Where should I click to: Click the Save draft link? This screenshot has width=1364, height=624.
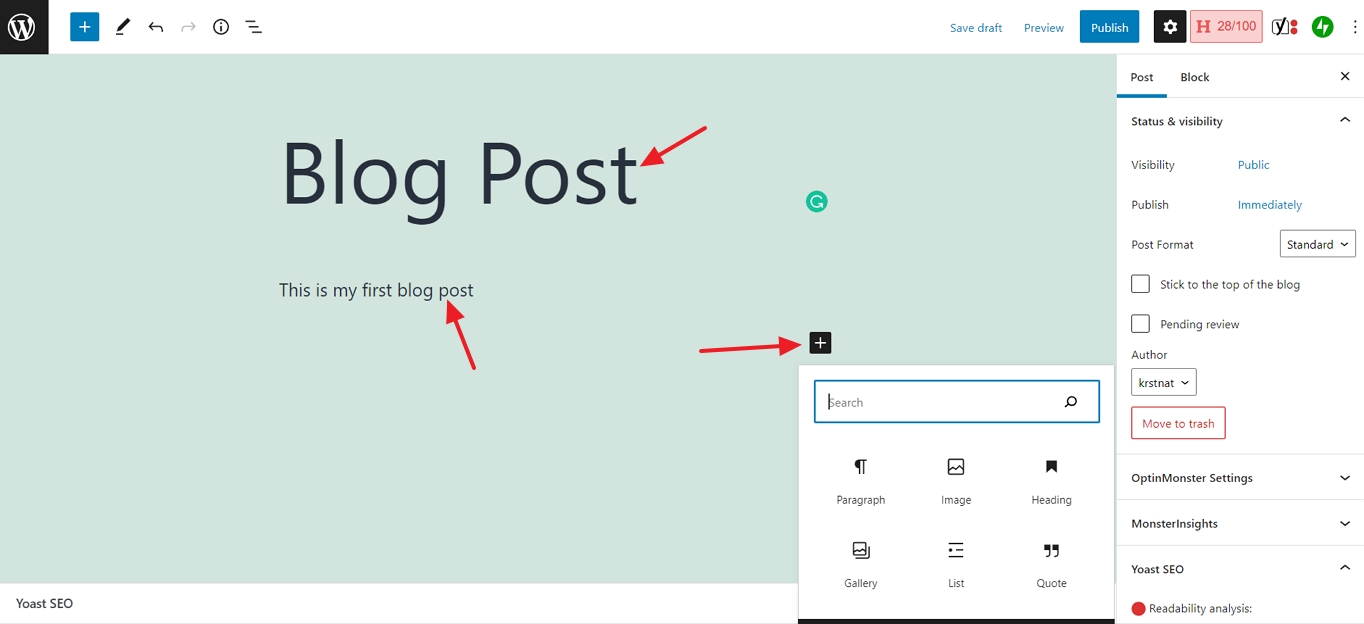click(975, 27)
